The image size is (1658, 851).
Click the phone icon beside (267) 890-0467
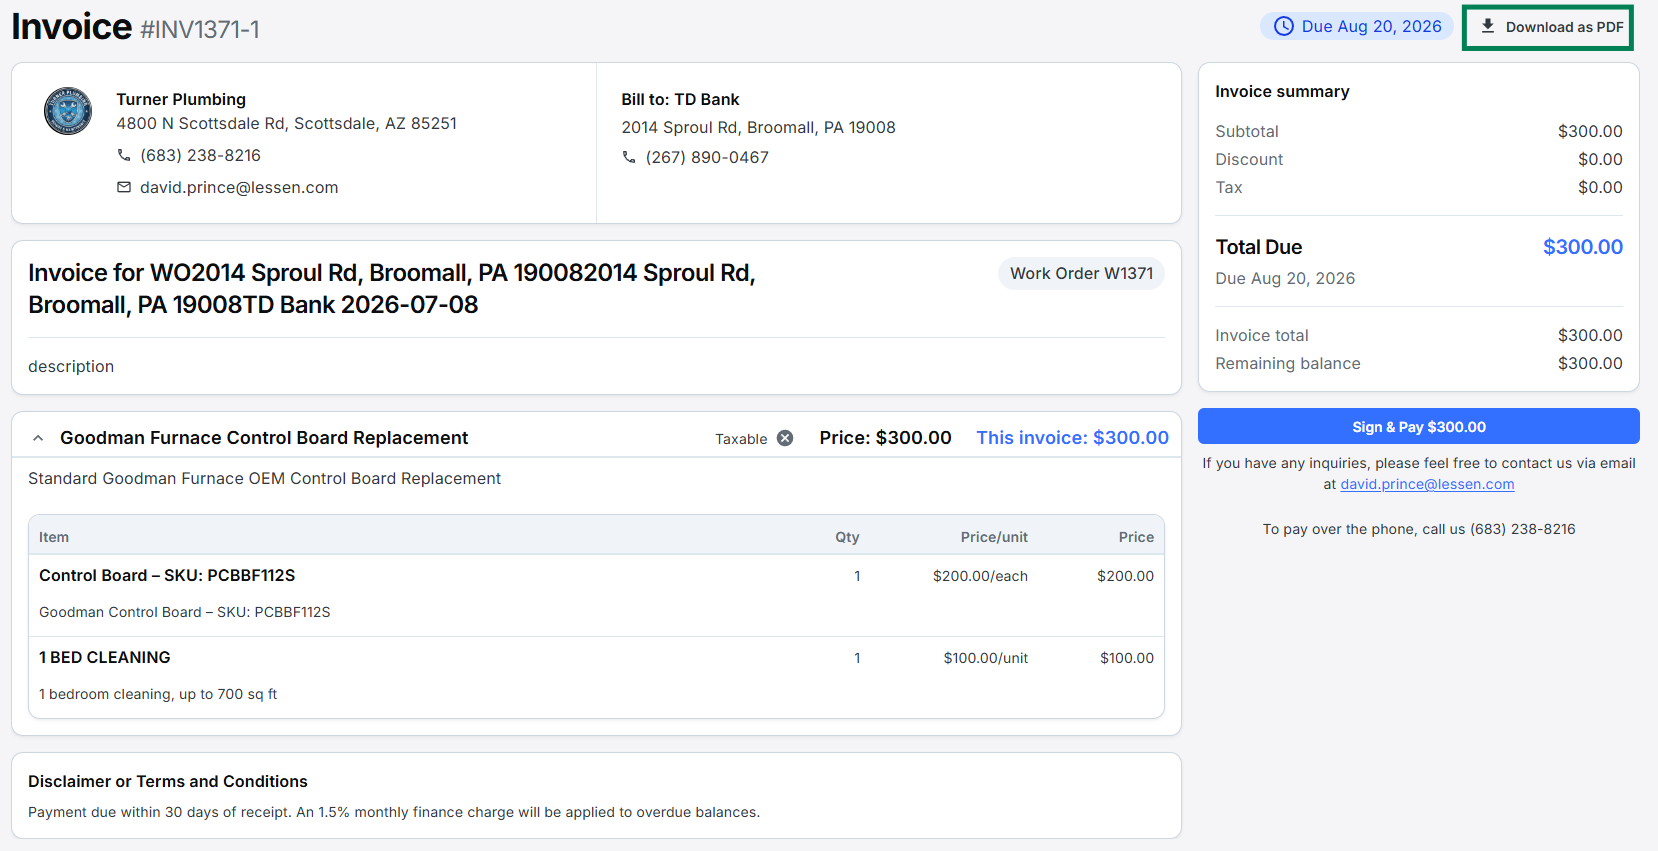629,157
